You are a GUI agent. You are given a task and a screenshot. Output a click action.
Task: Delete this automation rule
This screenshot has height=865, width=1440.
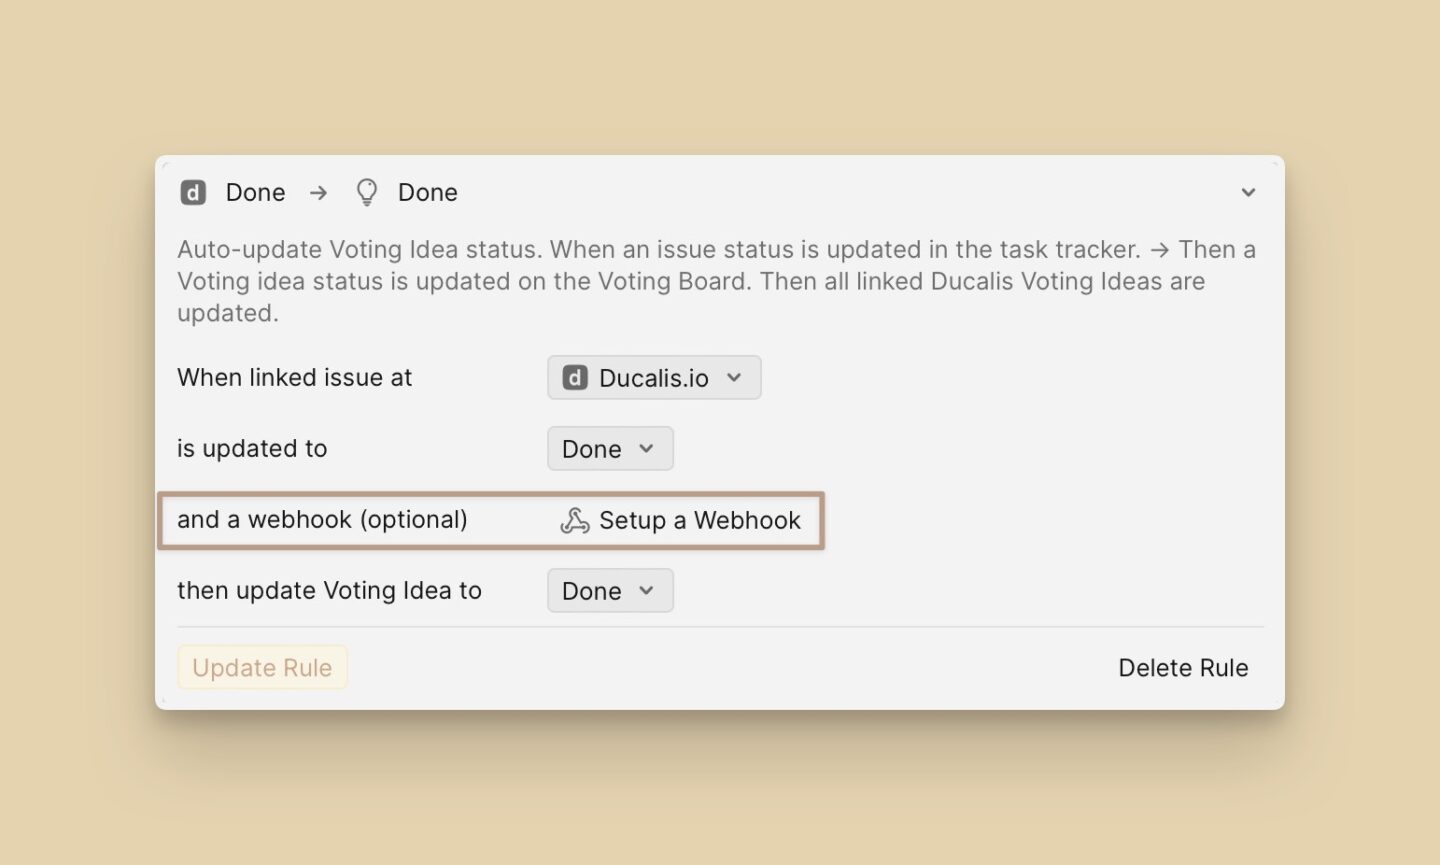point(1183,667)
